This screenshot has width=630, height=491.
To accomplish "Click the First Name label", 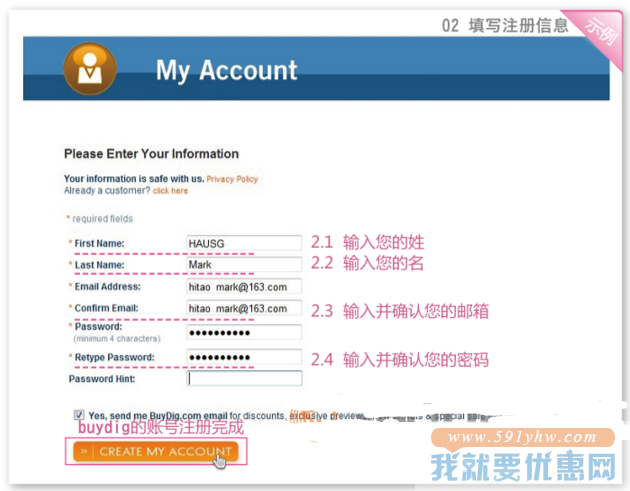I will pos(99,243).
